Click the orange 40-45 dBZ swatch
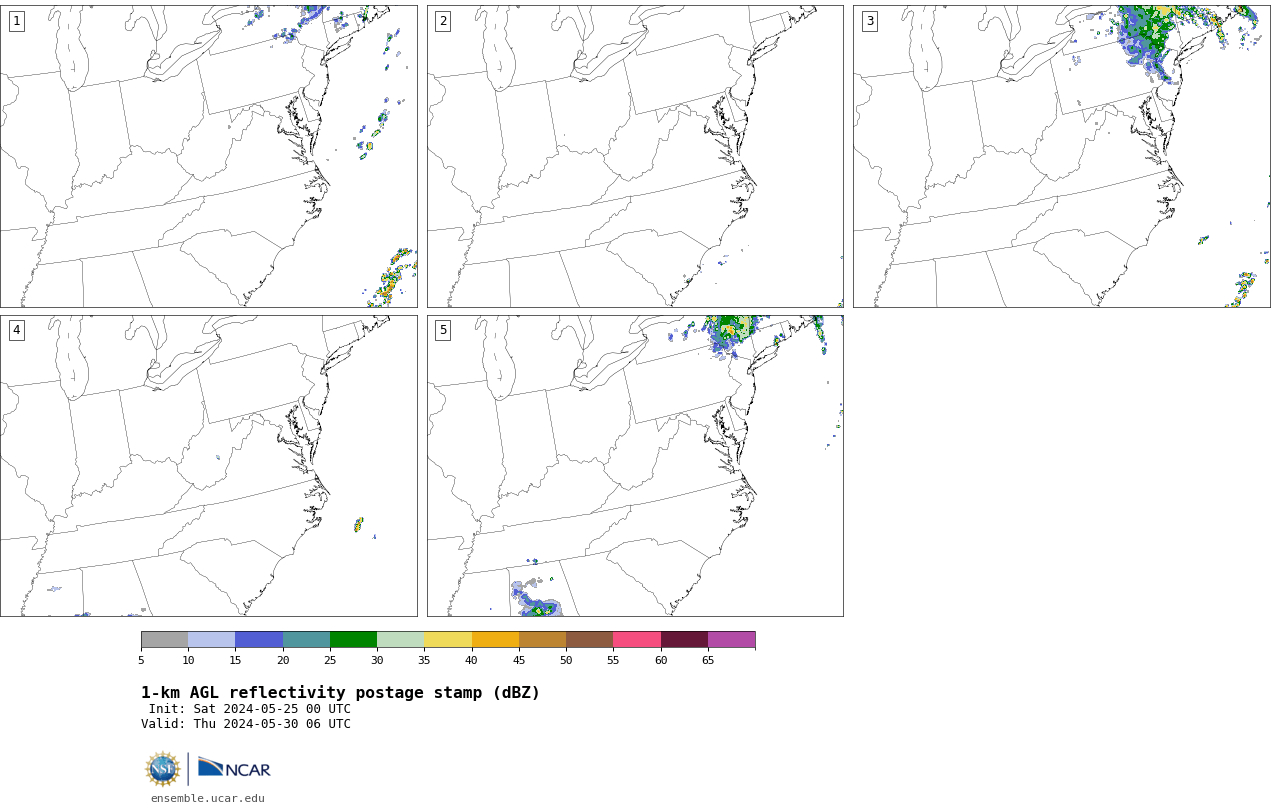The width and height of the screenshot is (1280, 809). click(495, 640)
